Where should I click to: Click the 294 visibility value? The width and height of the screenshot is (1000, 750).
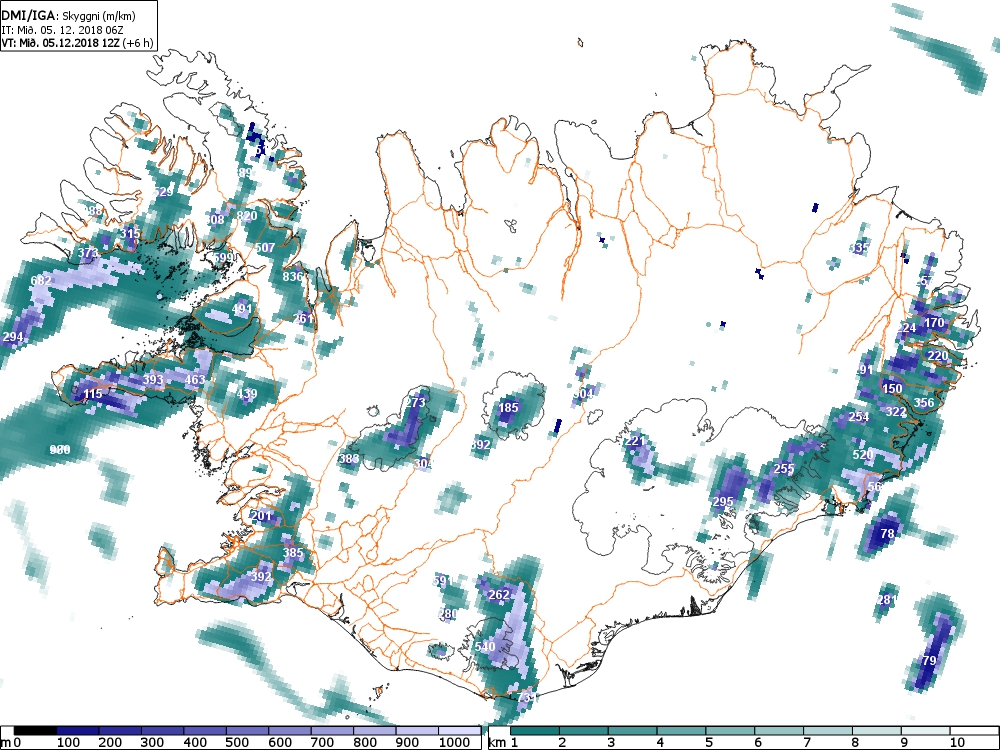13,337
